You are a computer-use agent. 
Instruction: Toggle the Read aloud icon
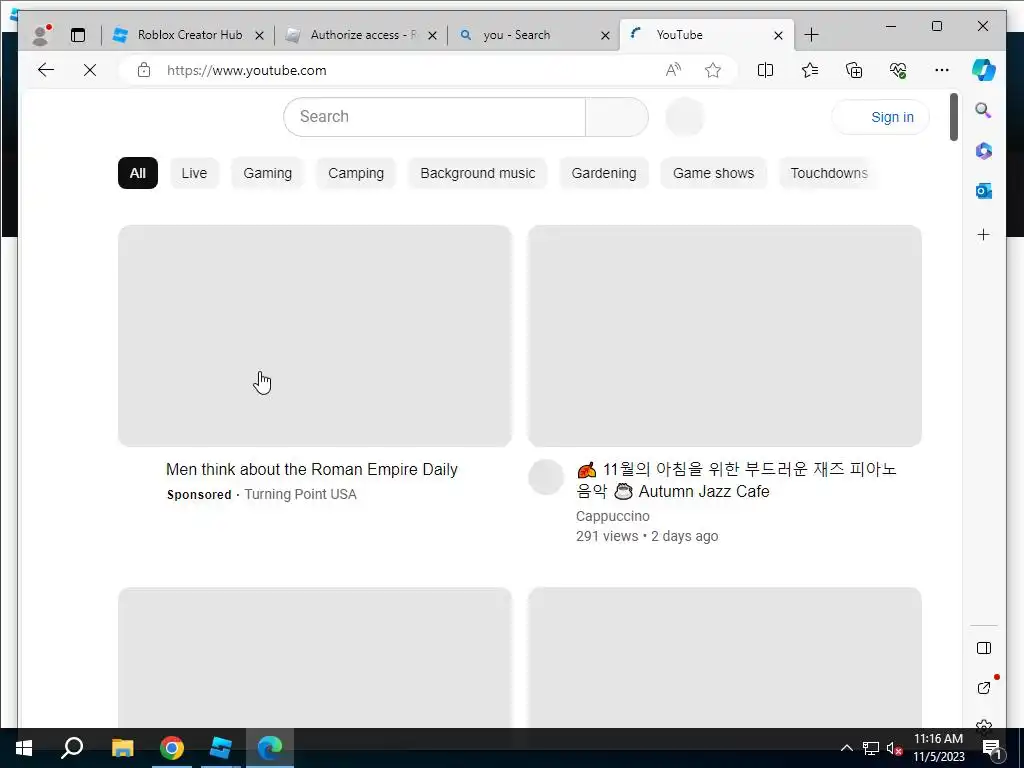673,70
